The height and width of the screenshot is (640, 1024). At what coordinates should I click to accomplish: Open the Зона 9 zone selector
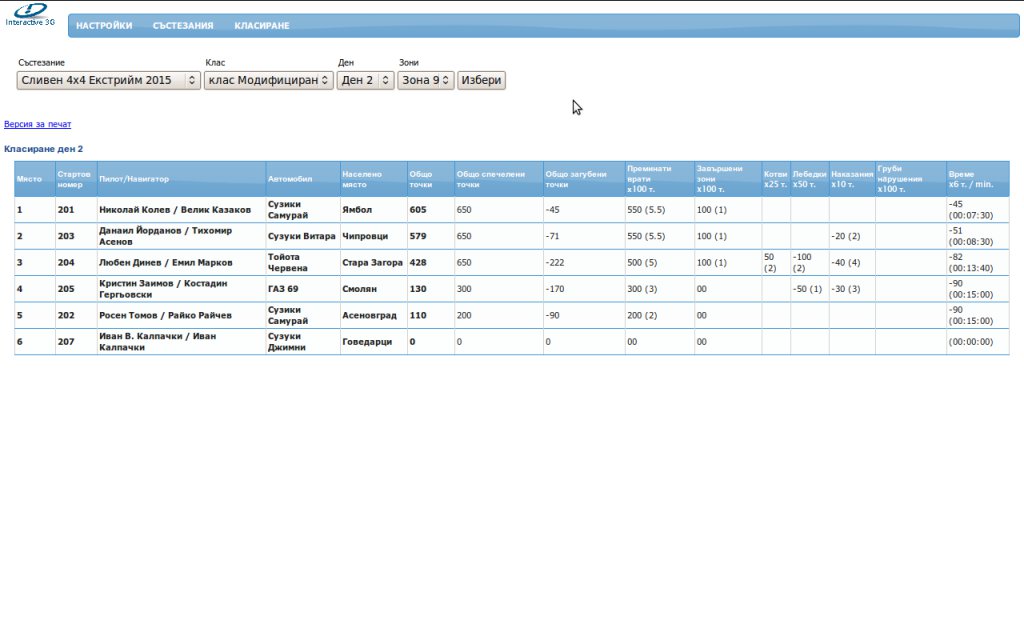pos(425,80)
